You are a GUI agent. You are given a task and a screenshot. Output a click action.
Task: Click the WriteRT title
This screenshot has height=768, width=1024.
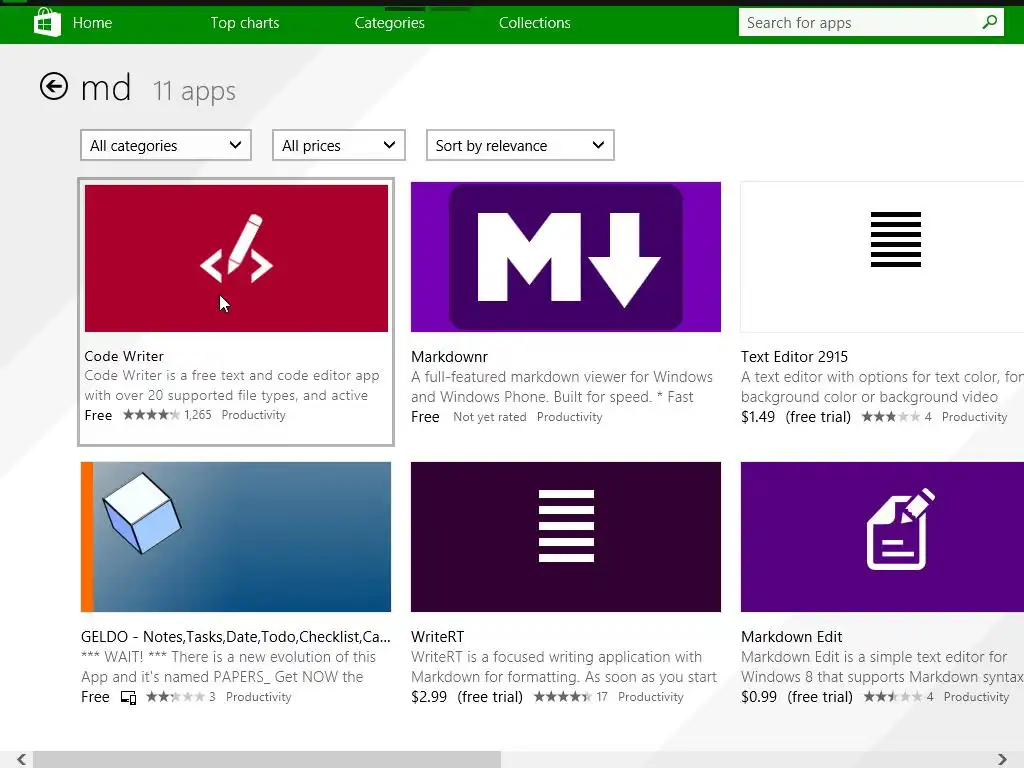tap(438, 637)
